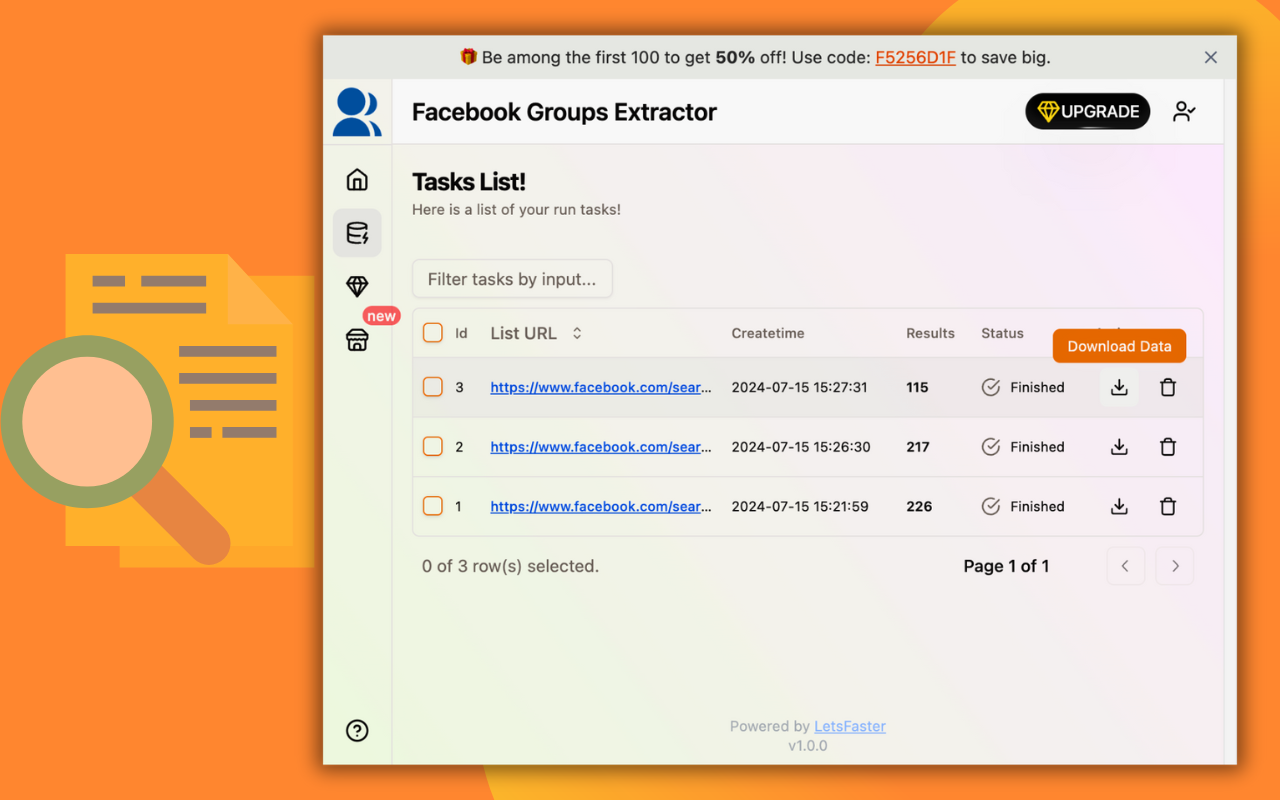Click the Results column header
The width and height of the screenshot is (1280, 800).
(x=930, y=333)
